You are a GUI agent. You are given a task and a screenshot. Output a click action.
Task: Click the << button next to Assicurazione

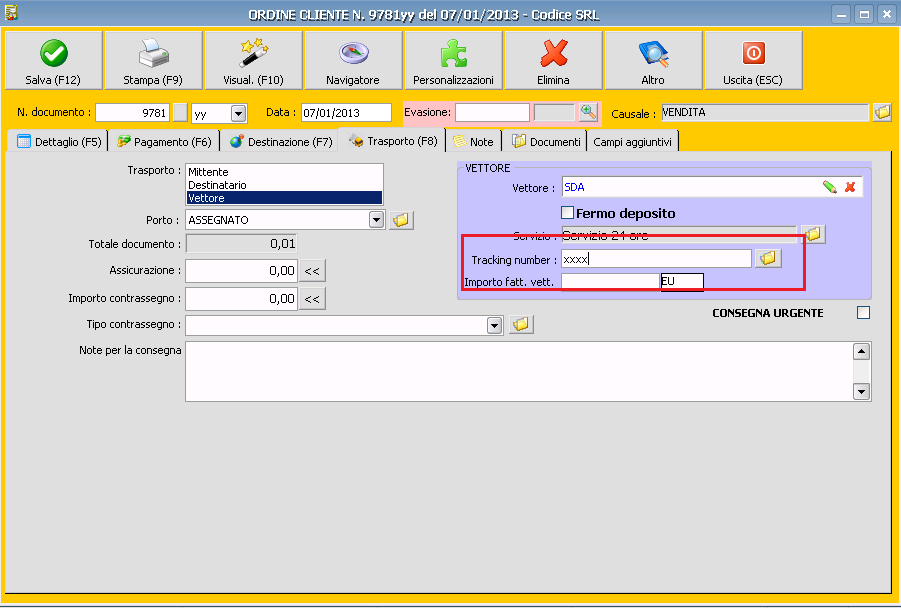[313, 270]
